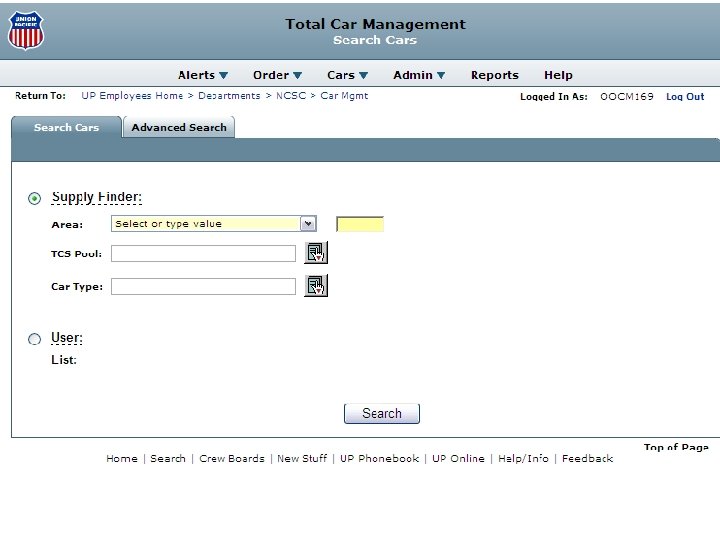
Task: Go to NCSC breadcrumb link
Action: tap(291, 96)
